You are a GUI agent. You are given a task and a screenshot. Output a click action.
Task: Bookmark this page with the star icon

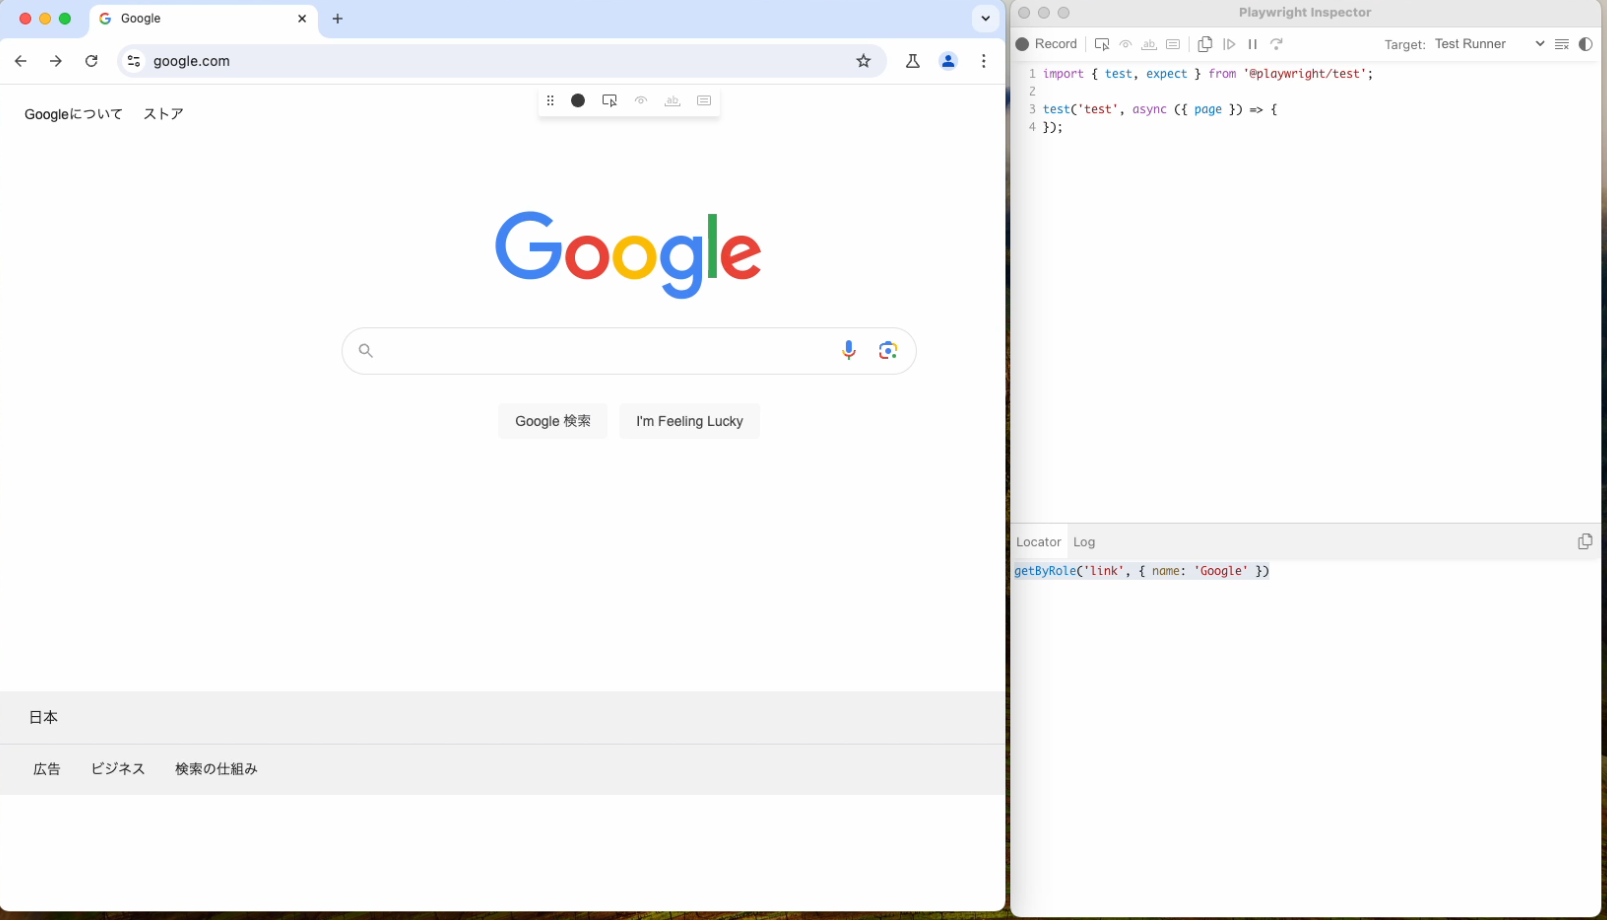point(863,61)
